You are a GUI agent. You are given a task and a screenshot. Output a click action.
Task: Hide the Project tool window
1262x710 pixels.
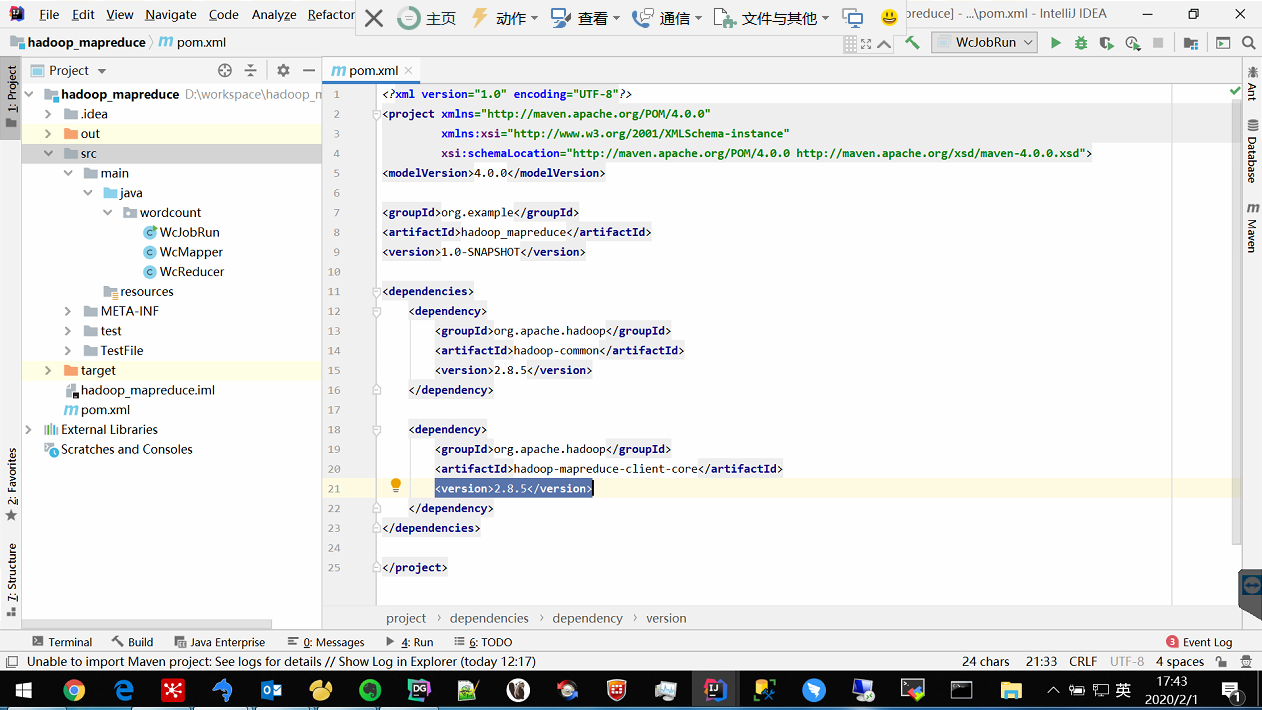click(x=309, y=70)
